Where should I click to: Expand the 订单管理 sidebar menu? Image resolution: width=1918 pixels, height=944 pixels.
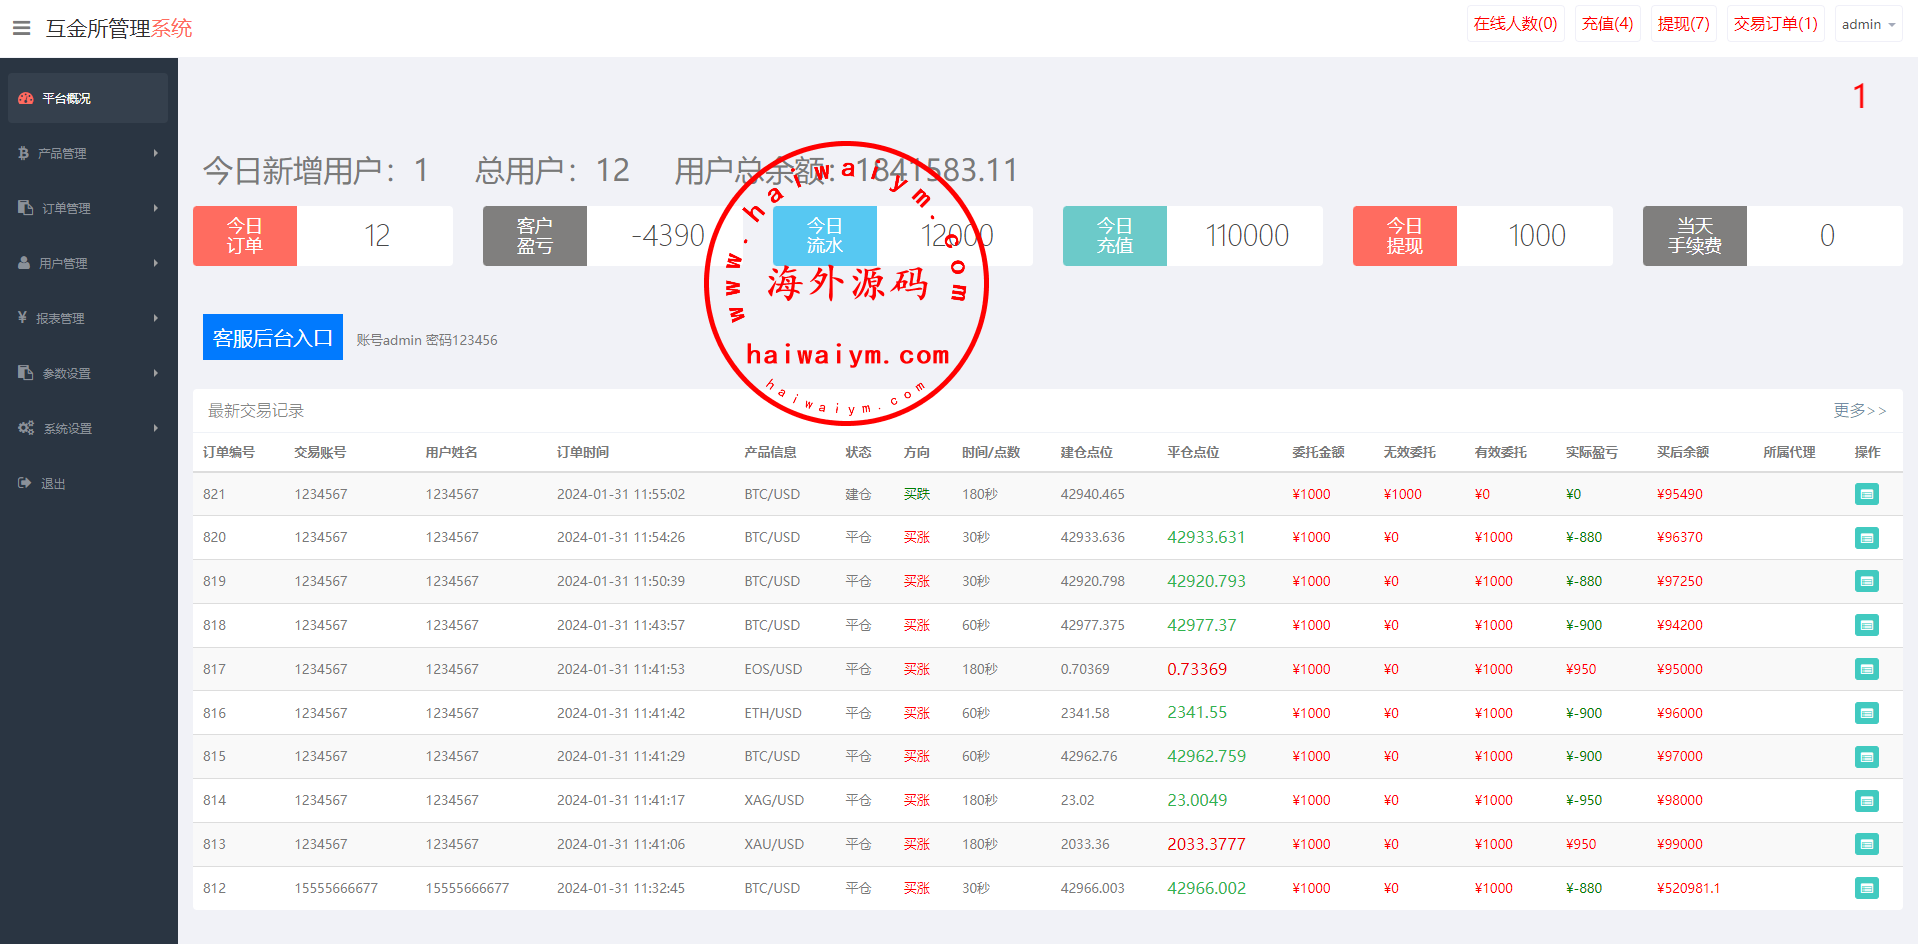88,208
